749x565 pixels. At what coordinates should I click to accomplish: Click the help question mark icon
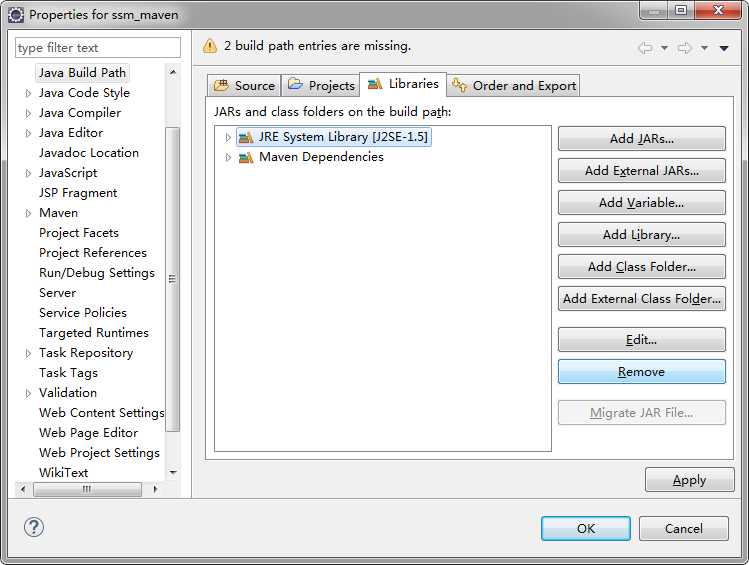pos(32,527)
